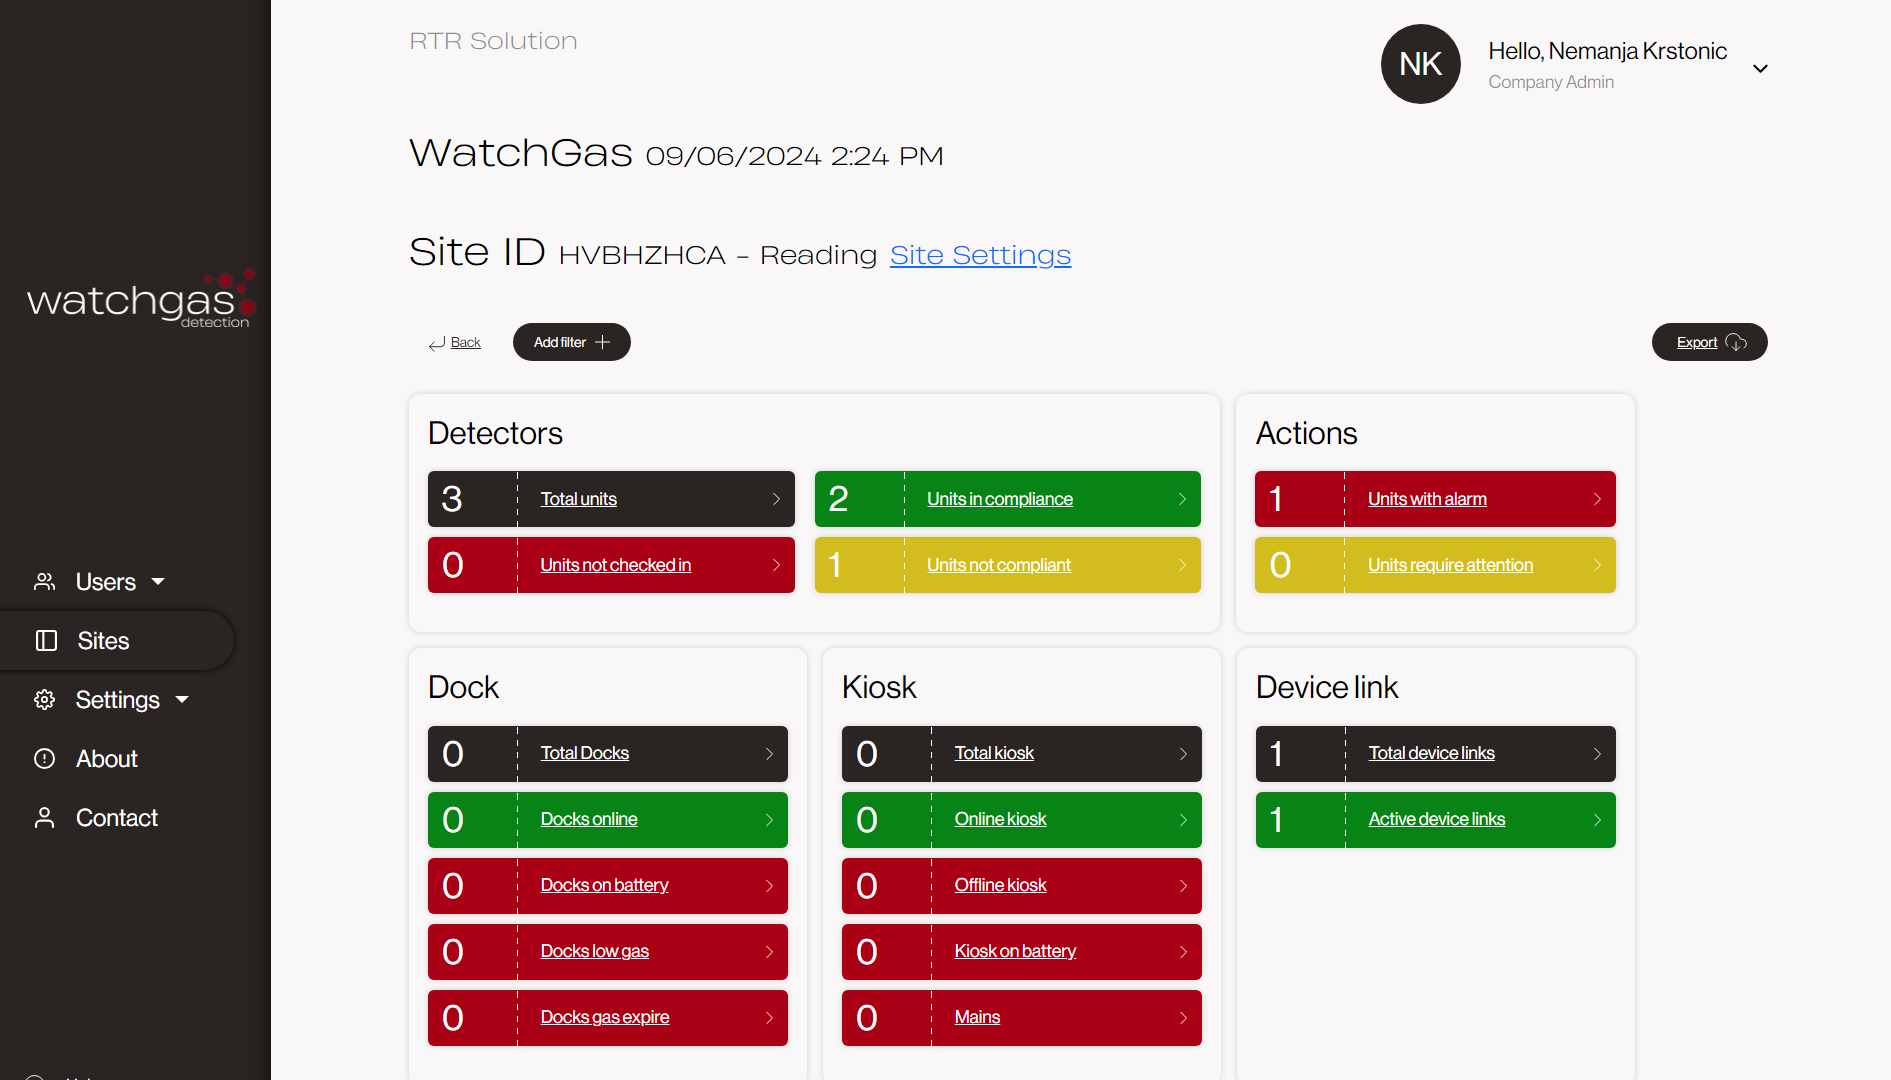This screenshot has width=1891, height=1080.
Task: Click the Users people icon in sidebar
Action: (x=45, y=582)
